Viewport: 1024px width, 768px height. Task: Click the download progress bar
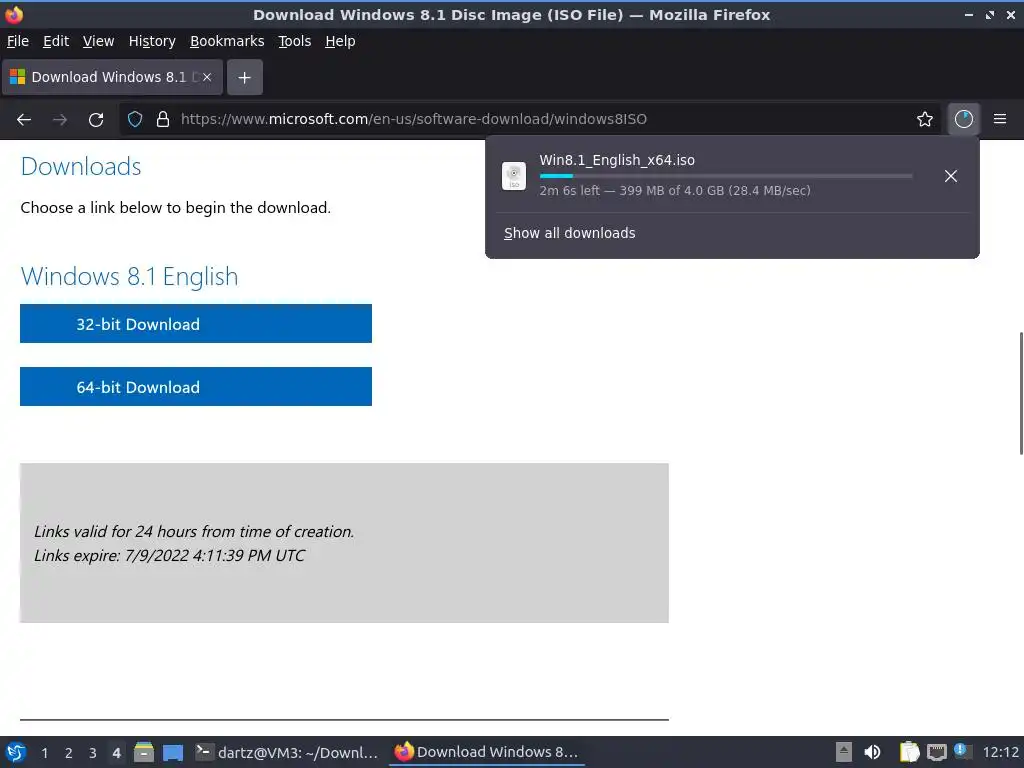click(726, 176)
